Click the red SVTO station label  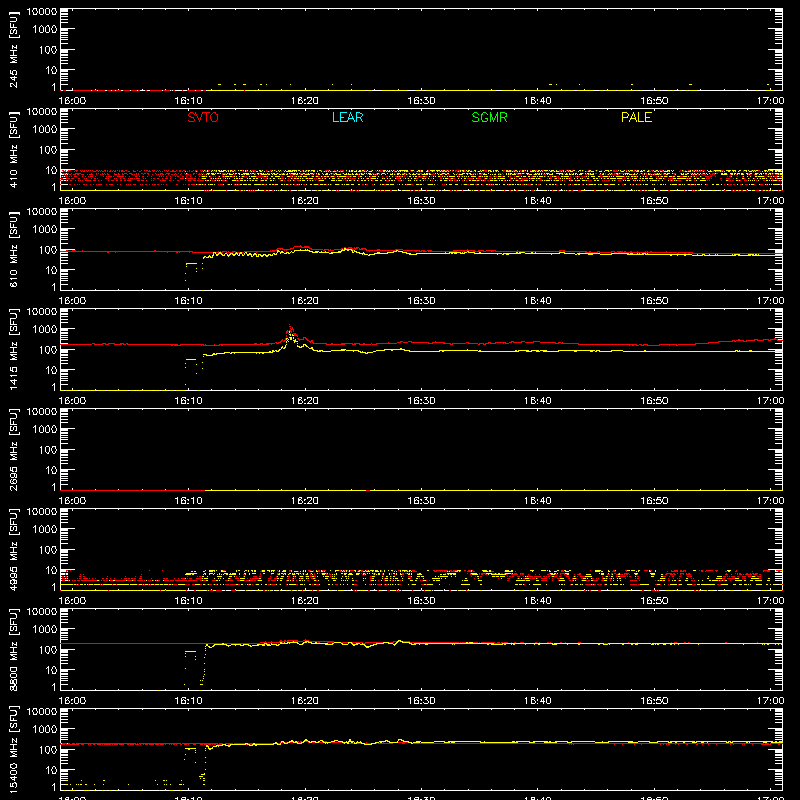(x=203, y=117)
